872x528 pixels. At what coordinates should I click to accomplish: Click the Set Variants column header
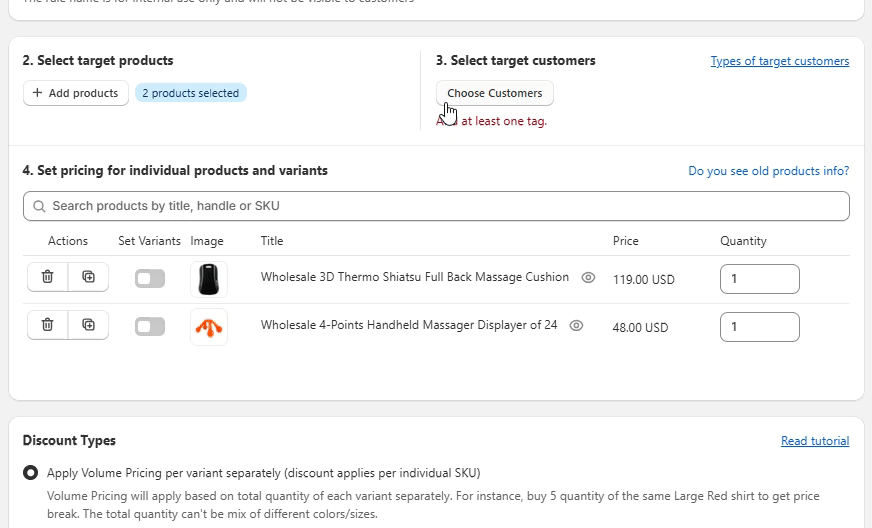(149, 241)
